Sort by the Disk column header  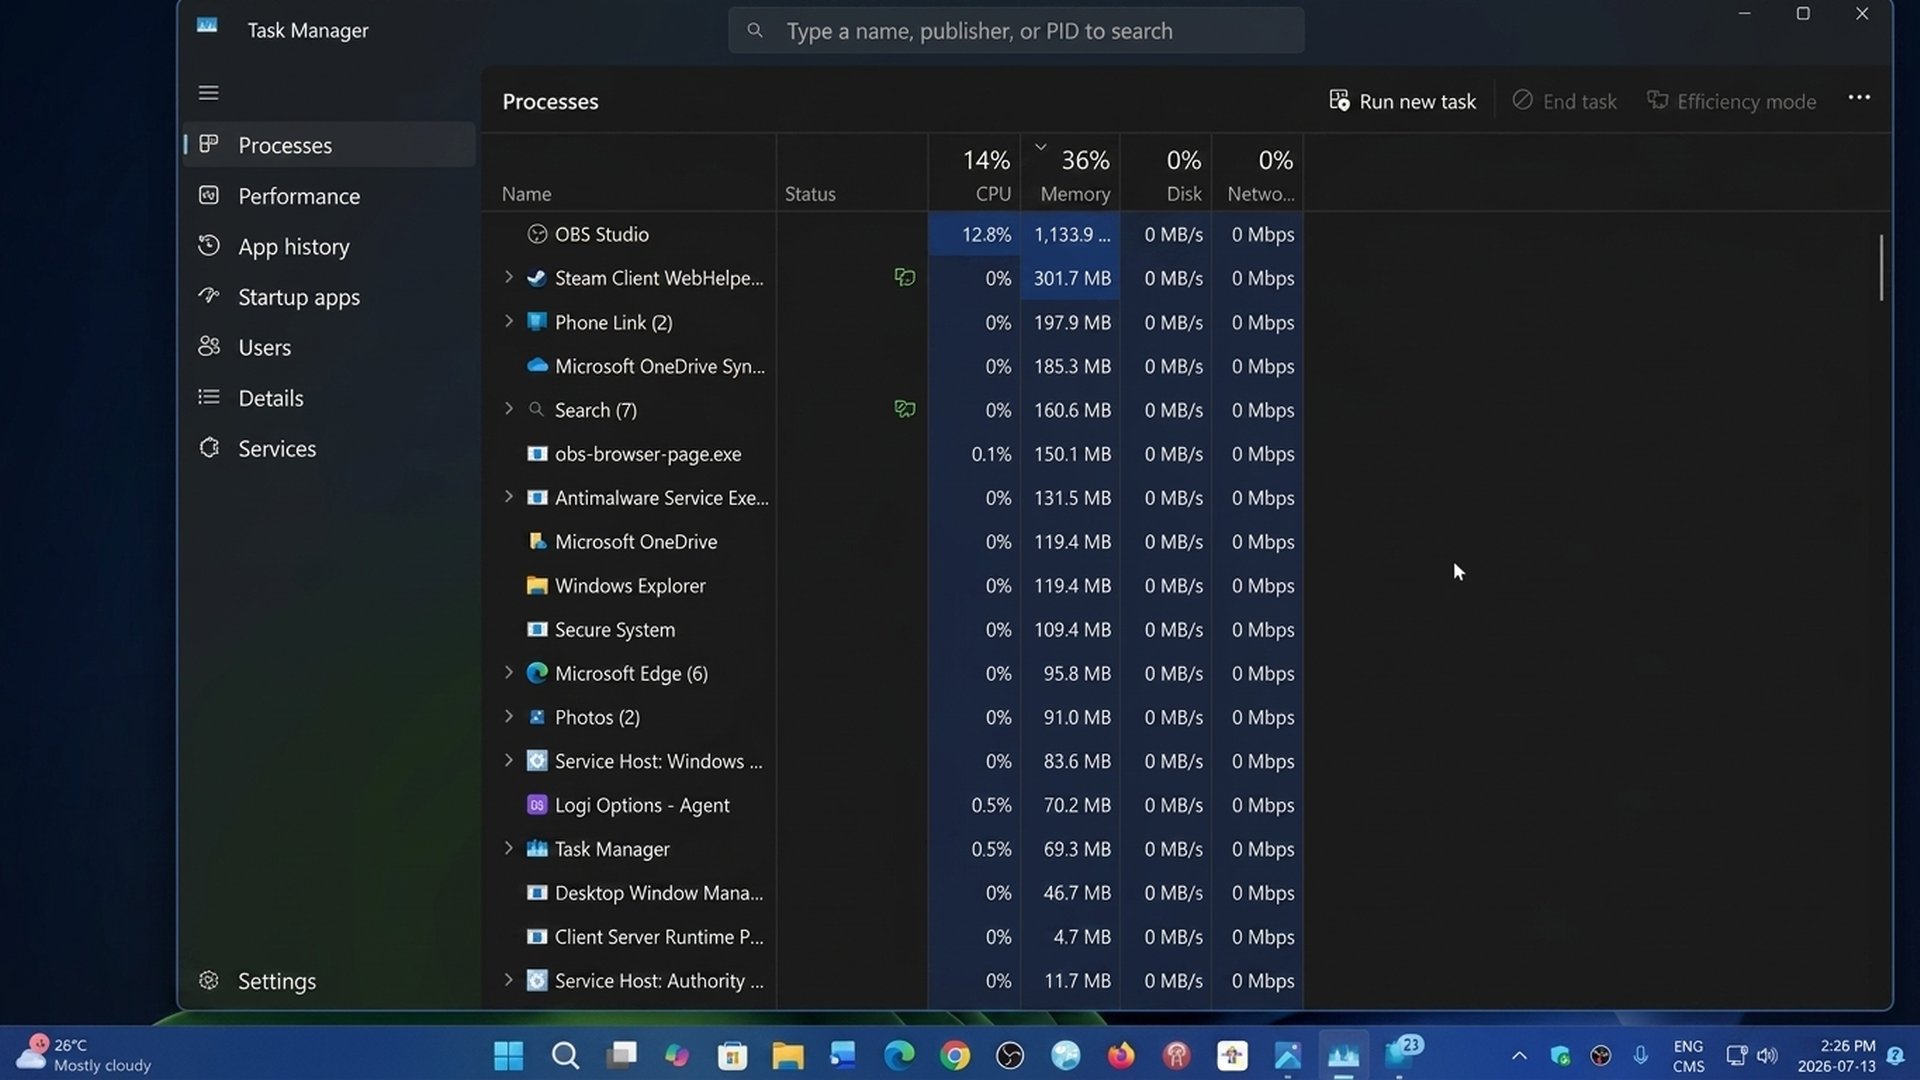pyautogui.click(x=1166, y=173)
